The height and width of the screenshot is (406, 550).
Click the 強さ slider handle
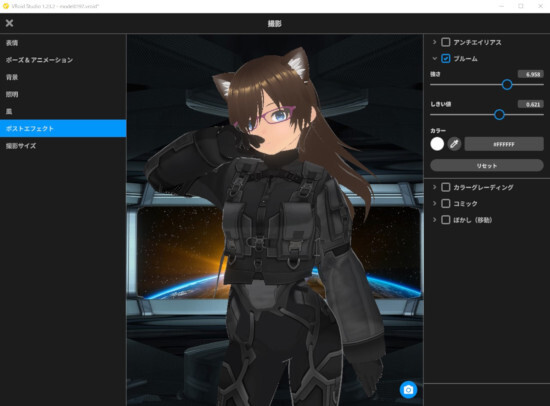507,84
